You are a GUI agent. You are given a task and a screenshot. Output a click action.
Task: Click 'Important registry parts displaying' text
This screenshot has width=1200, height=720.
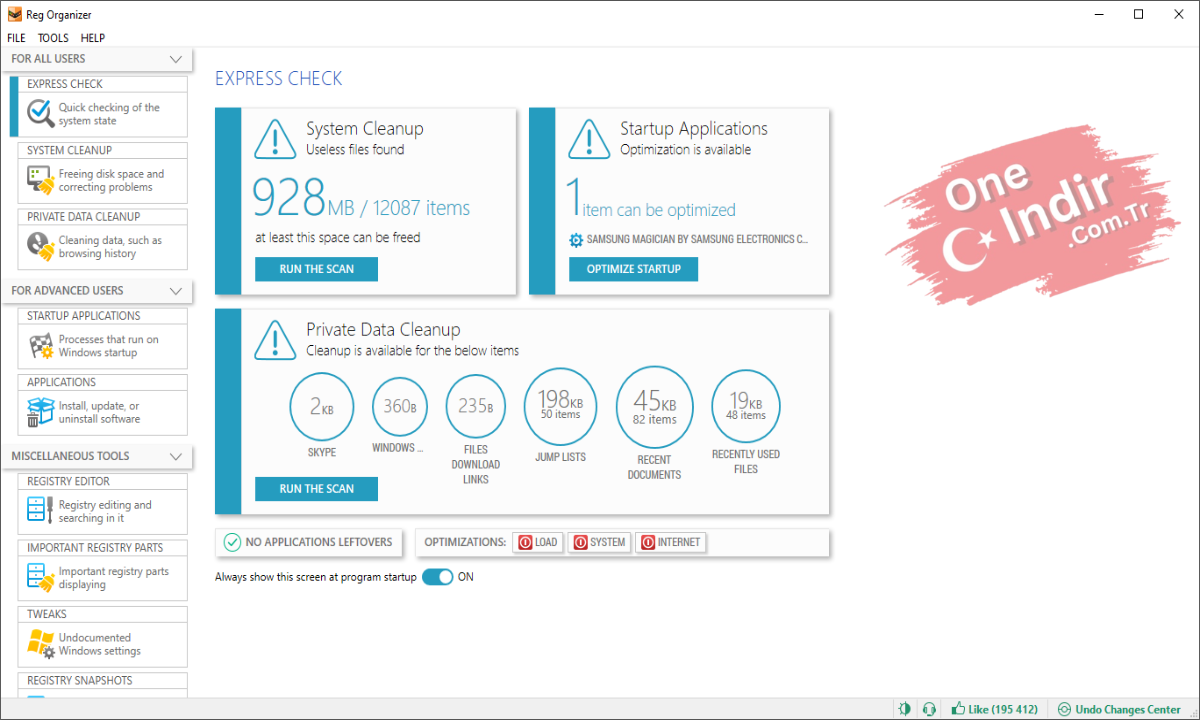click(113, 577)
